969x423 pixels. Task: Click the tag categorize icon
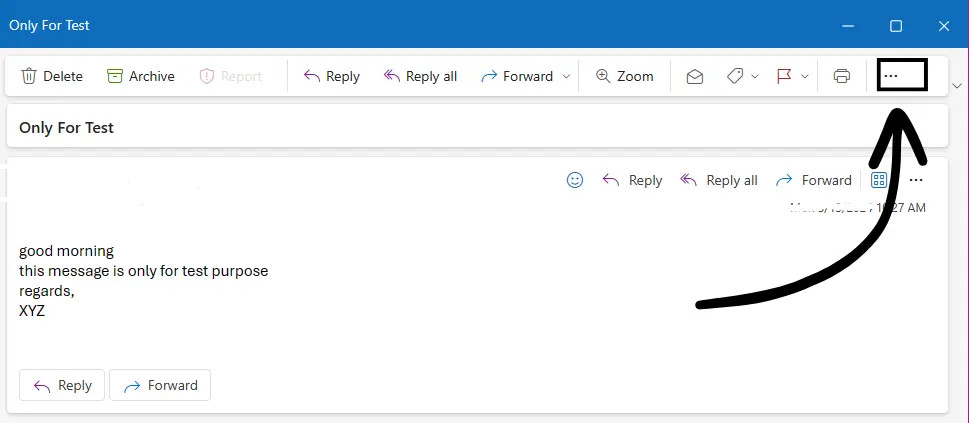(734, 76)
